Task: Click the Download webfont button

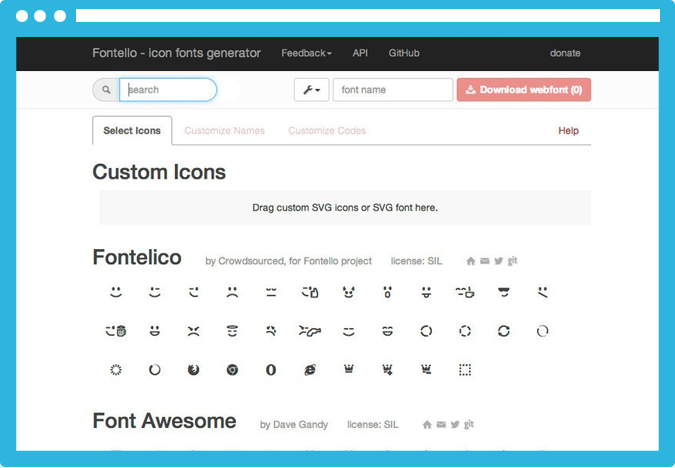Action: (x=524, y=90)
